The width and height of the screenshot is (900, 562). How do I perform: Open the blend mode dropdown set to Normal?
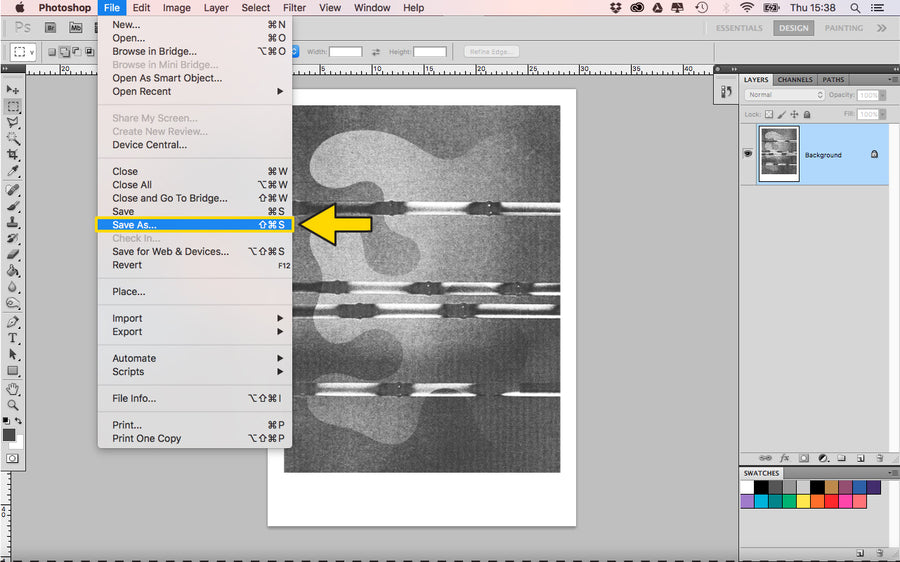(784, 95)
